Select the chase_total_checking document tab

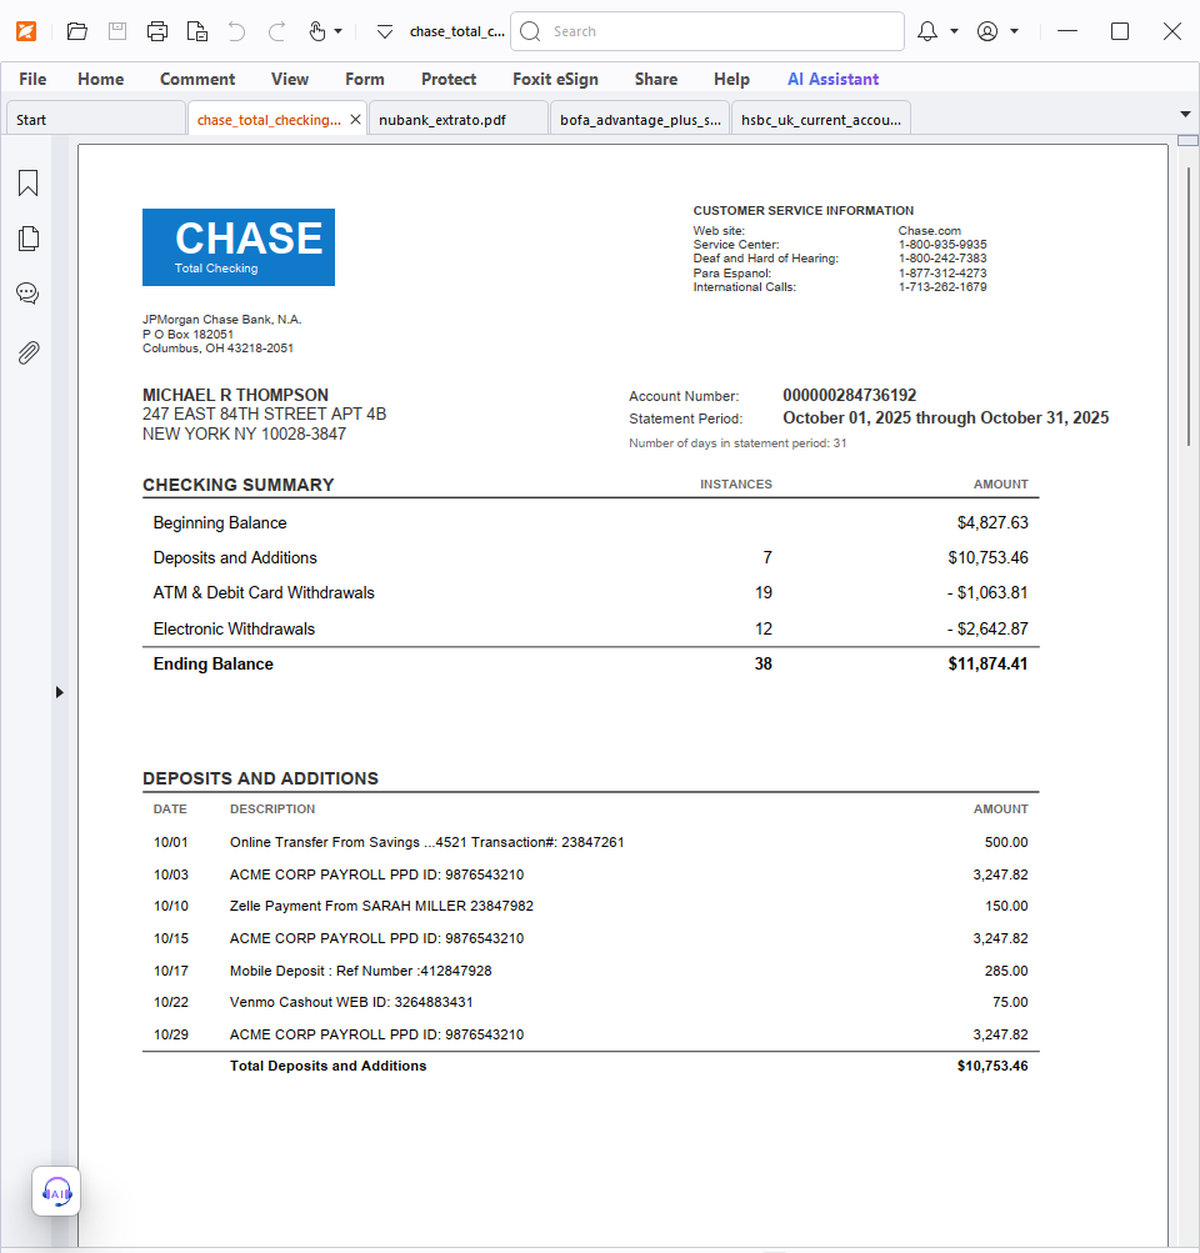[x=268, y=120]
